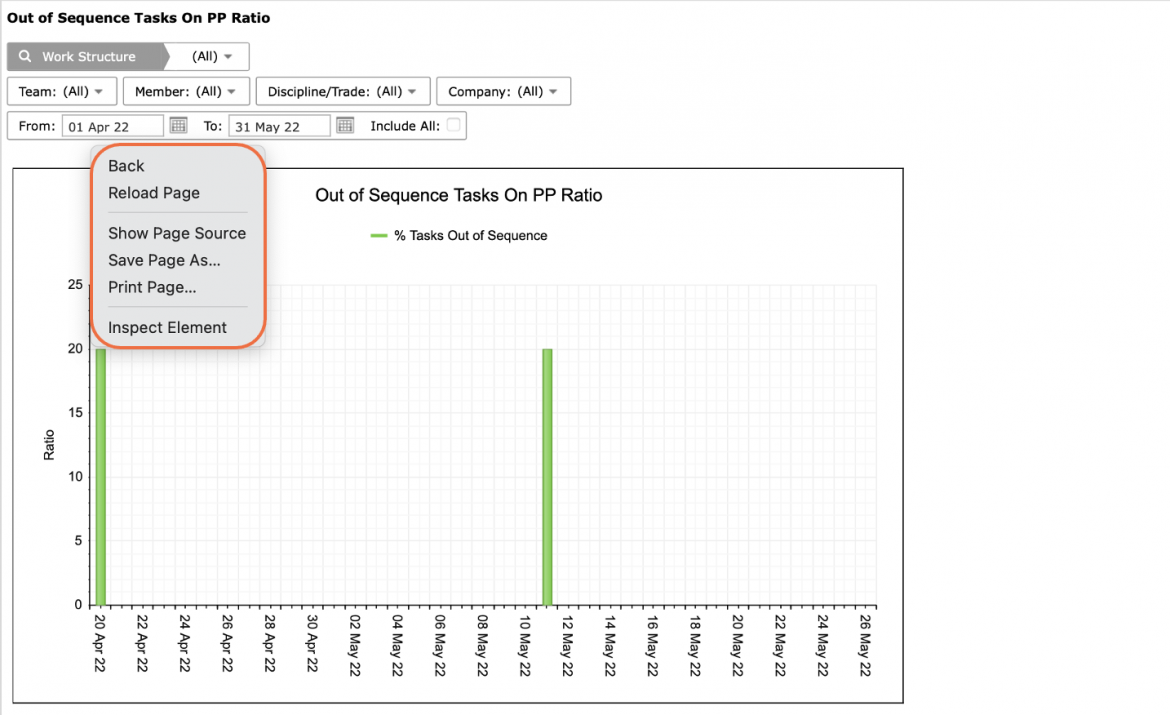The height and width of the screenshot is (715, 1170).
Task: Toggle the Include All checkbox
Action: [453, 125]
